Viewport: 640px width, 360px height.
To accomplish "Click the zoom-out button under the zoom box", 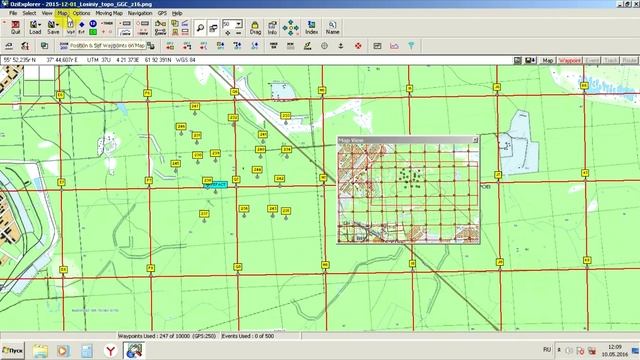I will coord(238,33).
